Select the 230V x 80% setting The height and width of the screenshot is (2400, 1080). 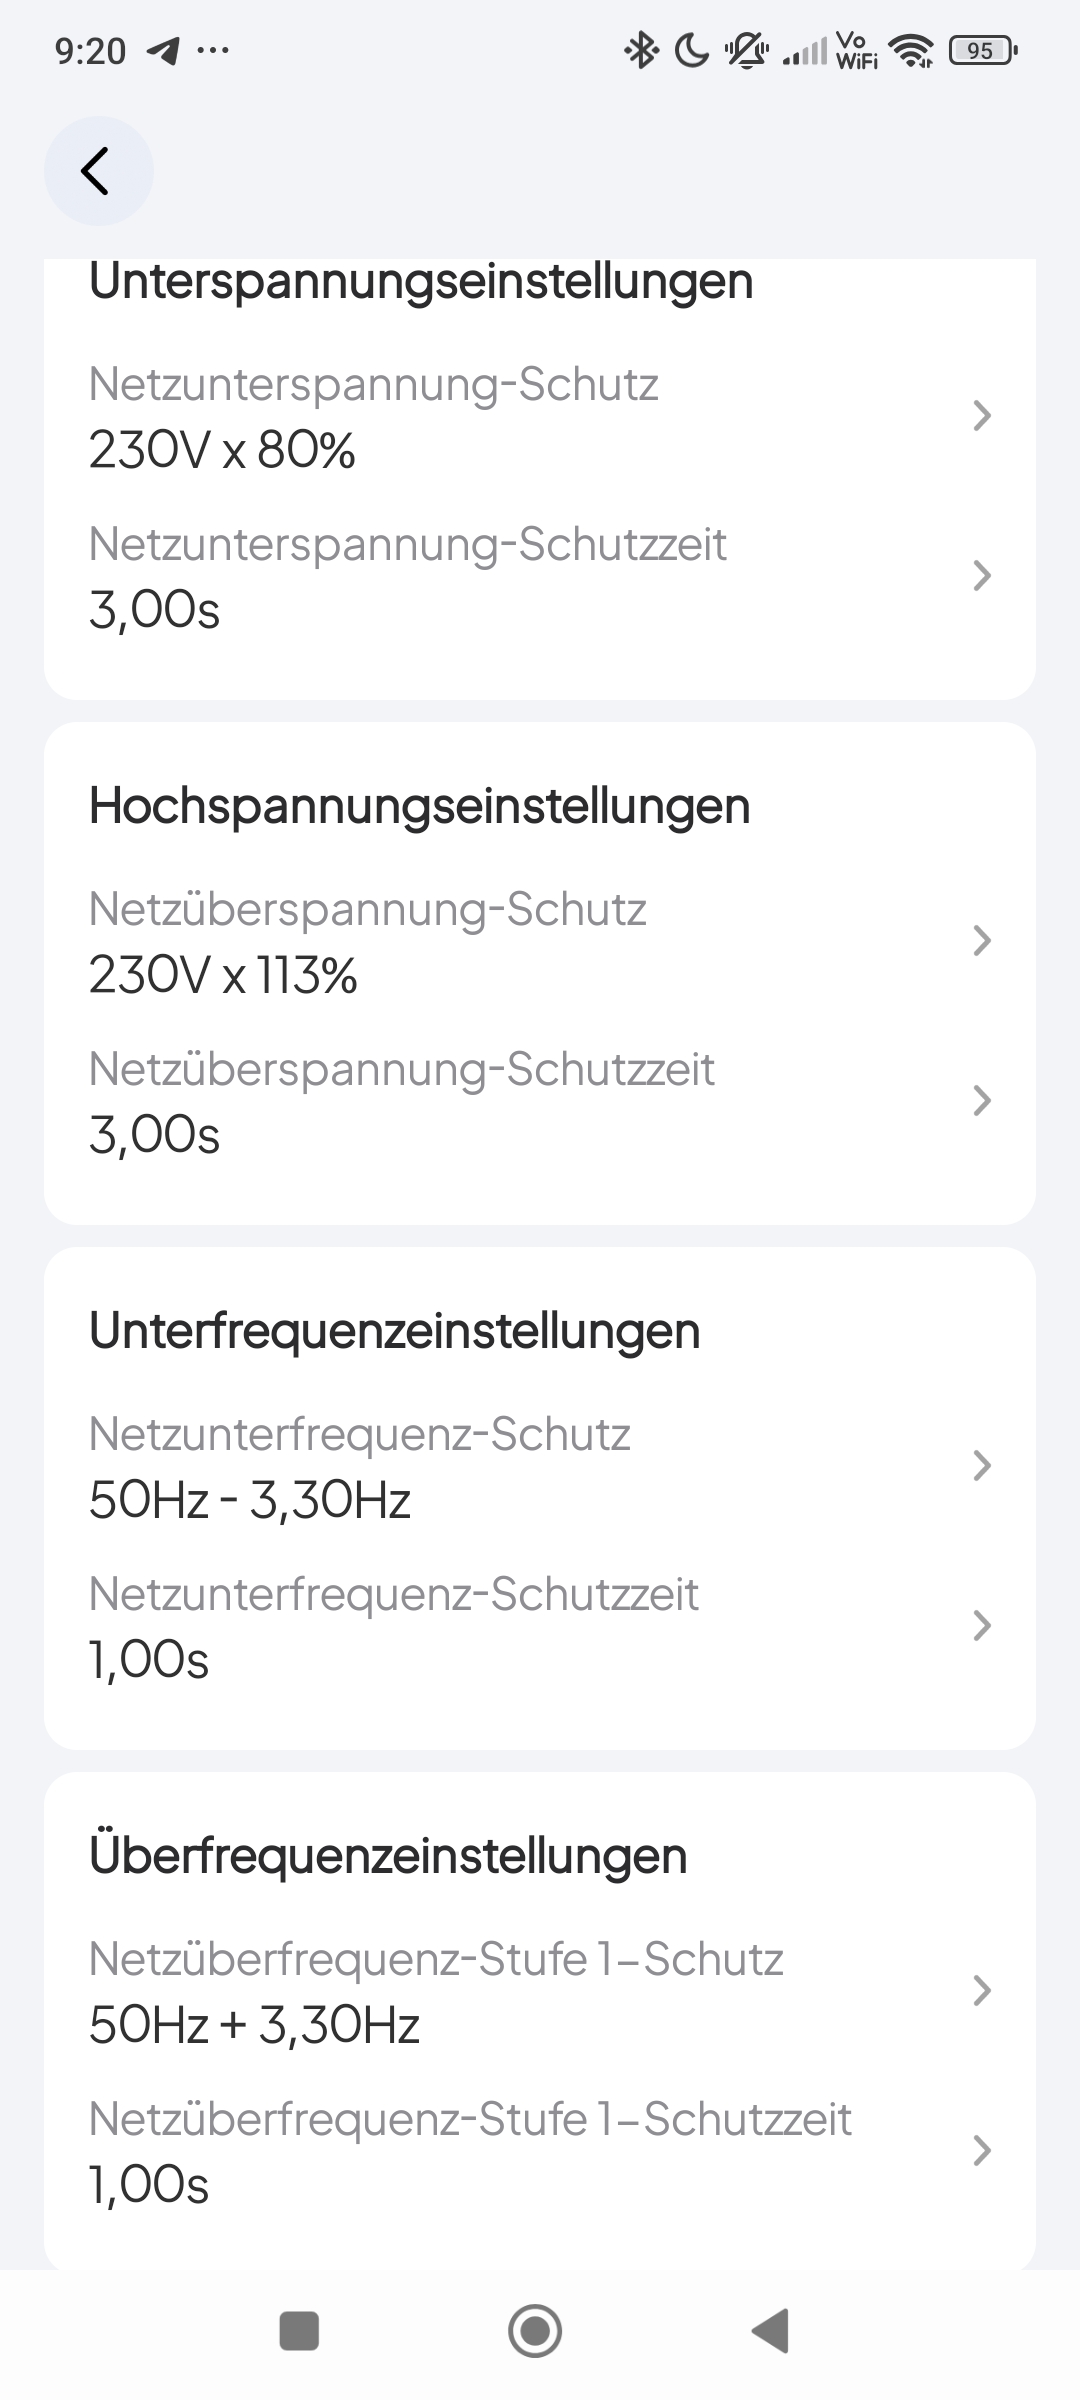coord(222,450)
